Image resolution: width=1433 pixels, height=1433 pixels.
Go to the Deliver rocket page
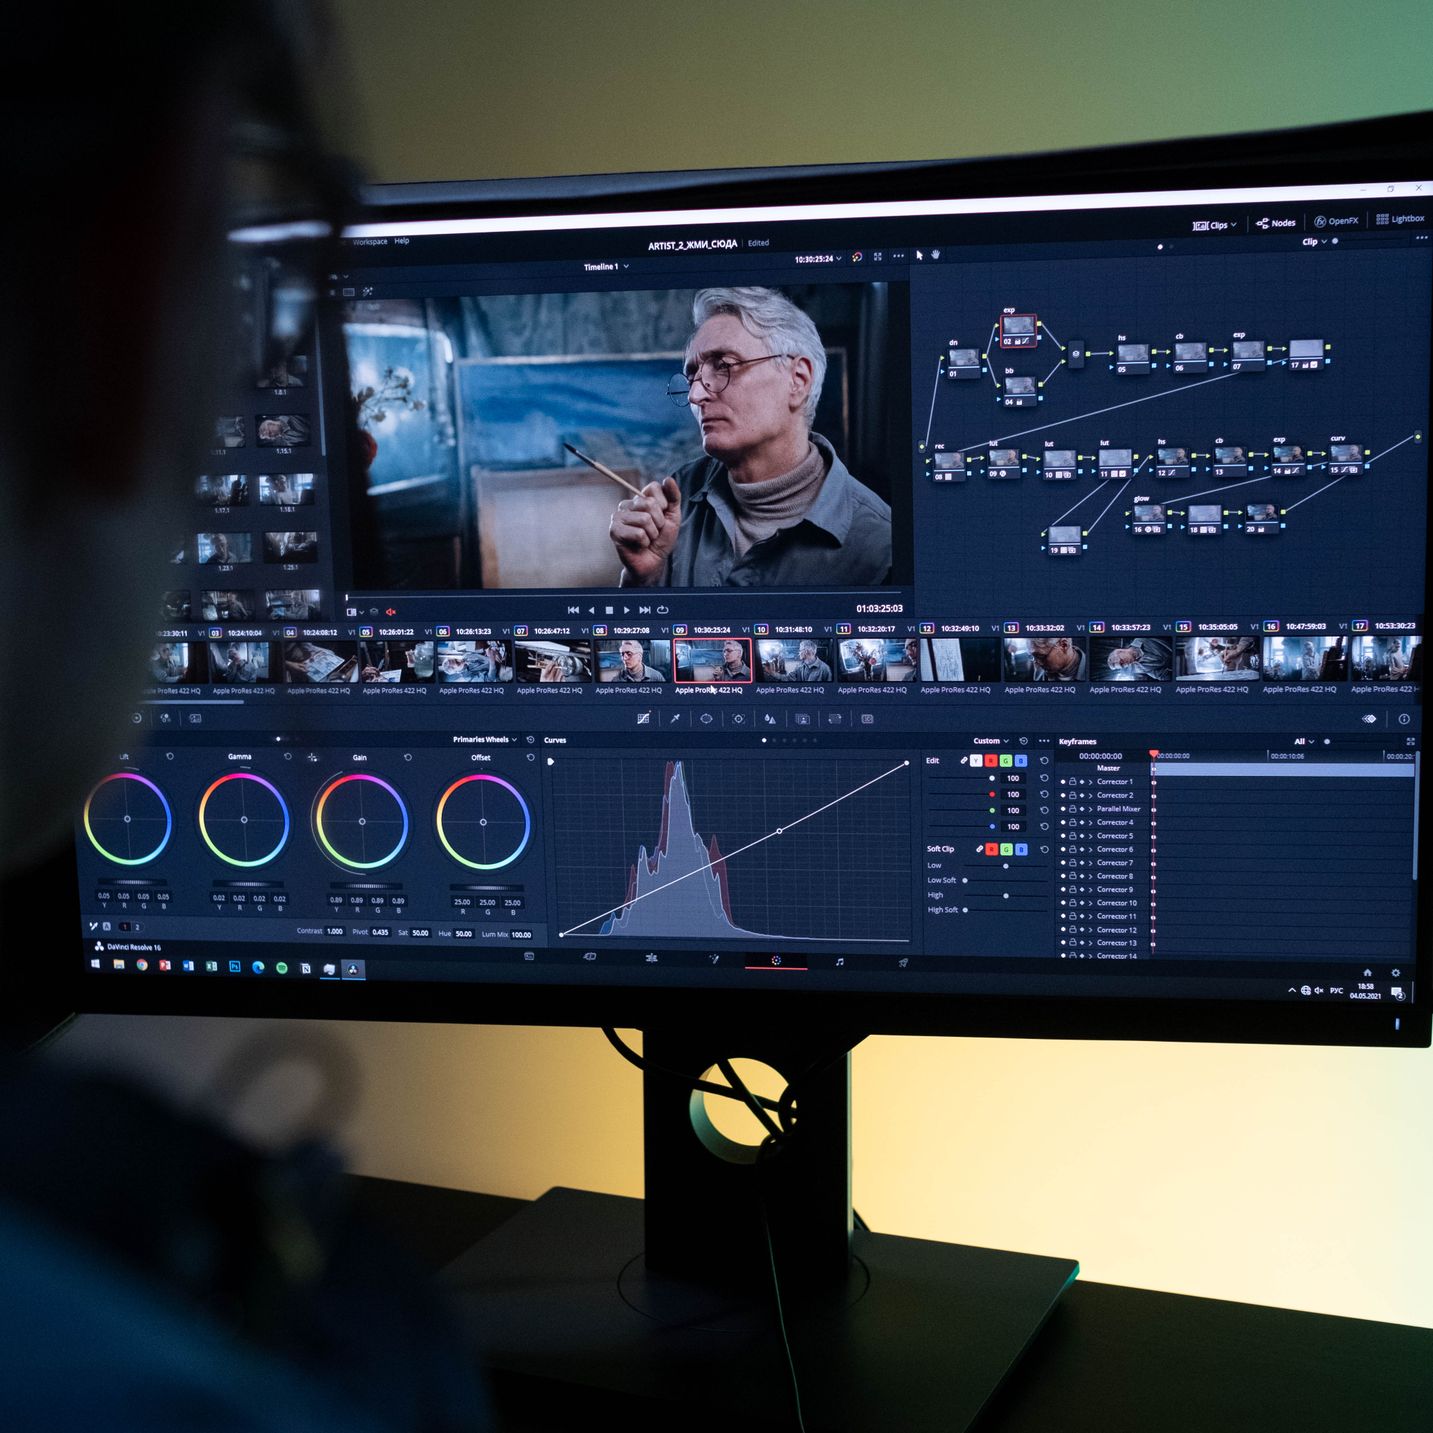click(x=903, y=962)
